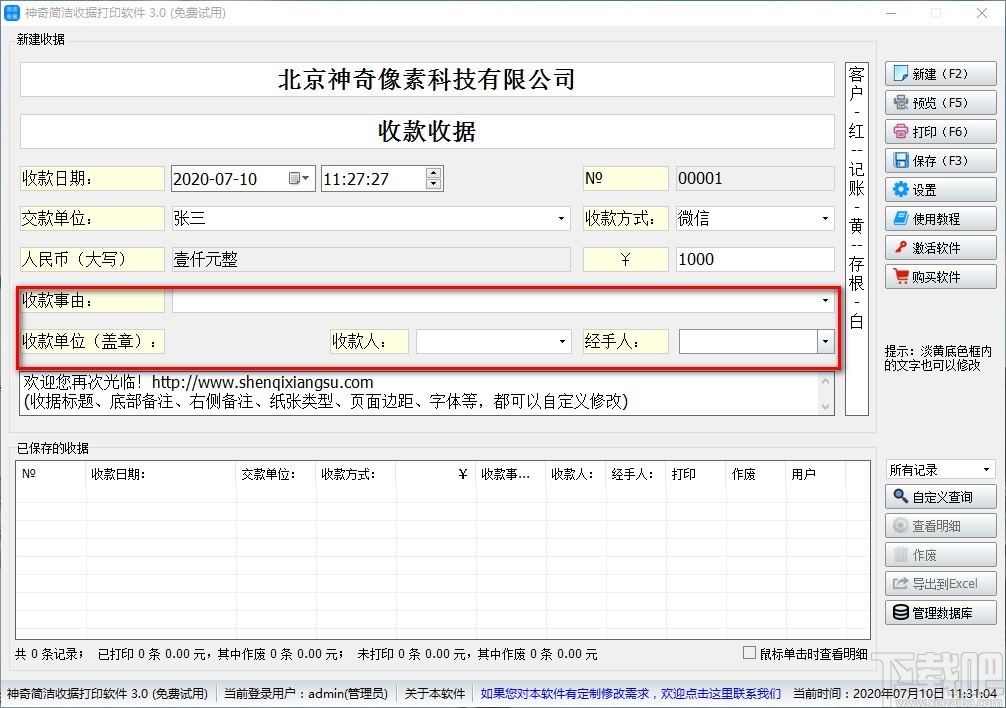1006x708 pixels.
Task: Expand the 收款事由 reason dropdown
Action: coord(826,299)
